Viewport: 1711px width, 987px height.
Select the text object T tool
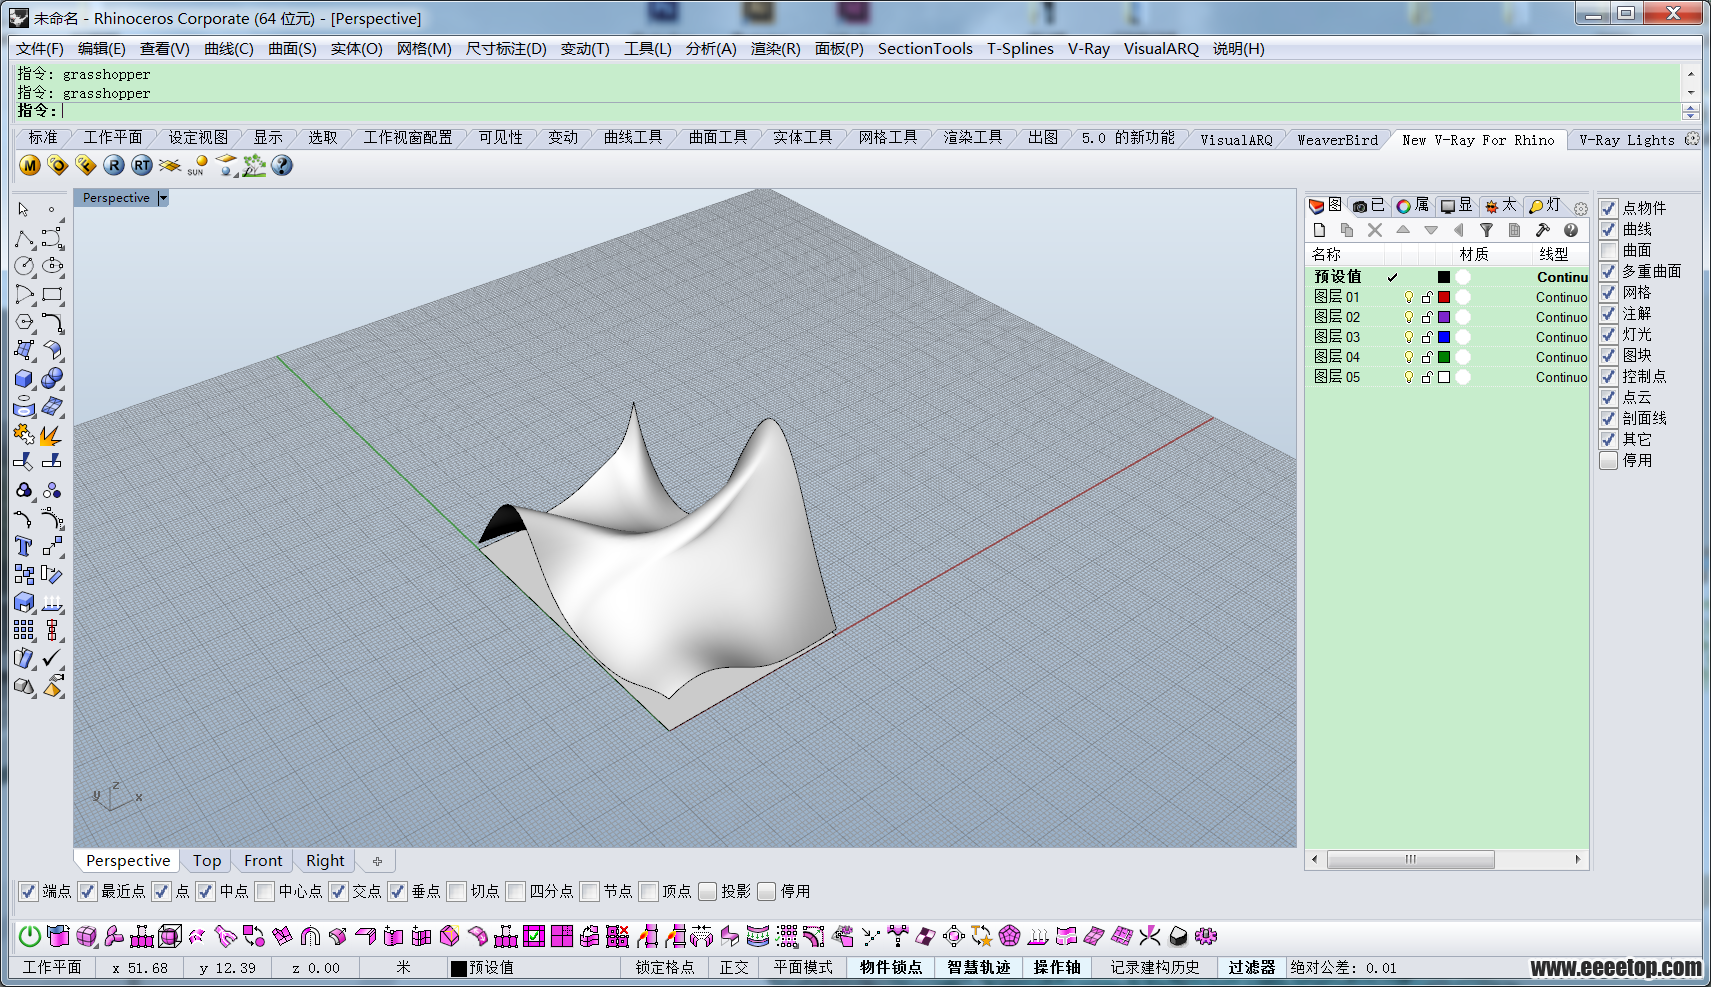point(24,547)
